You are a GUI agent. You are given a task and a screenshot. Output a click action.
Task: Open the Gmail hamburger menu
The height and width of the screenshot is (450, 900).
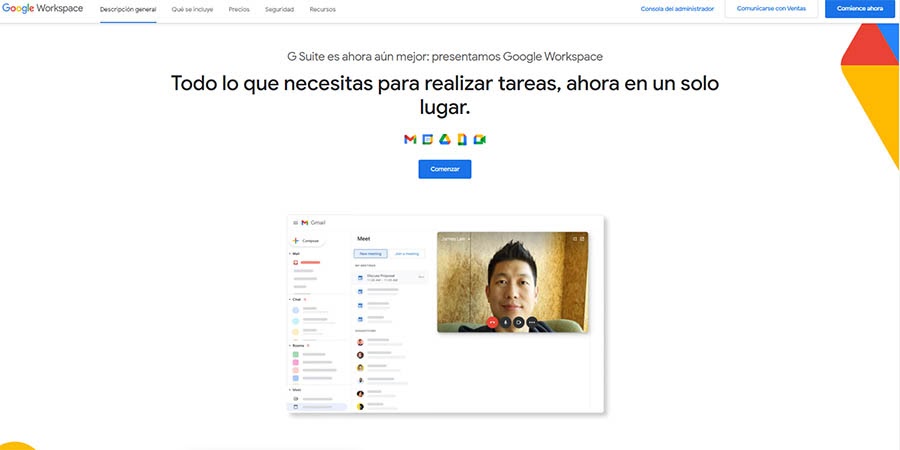(x=294, y=222)
